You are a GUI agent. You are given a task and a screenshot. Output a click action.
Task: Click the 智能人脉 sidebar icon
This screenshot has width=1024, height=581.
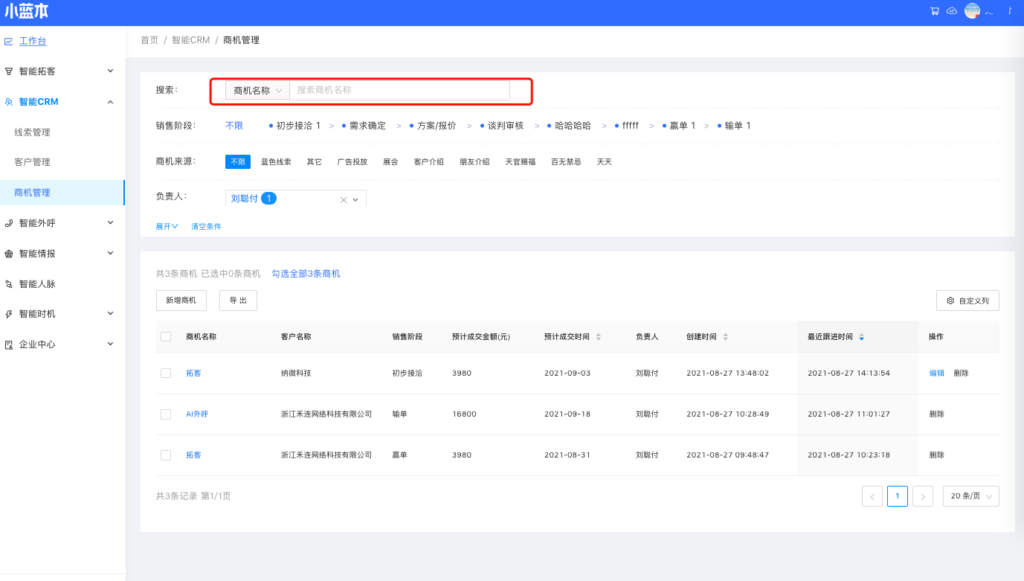pyautogui.click(x=9, y=284)
